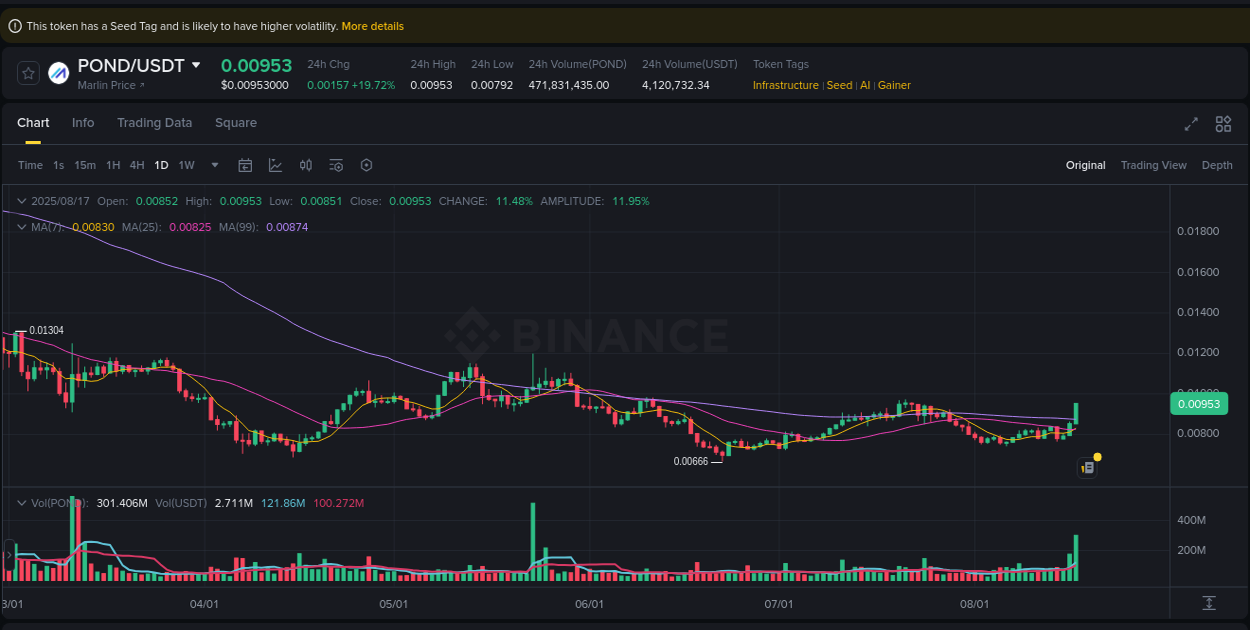Switch chart to Trading View mode
This screenshot has height=630, width=1250.
point(1153,164)
